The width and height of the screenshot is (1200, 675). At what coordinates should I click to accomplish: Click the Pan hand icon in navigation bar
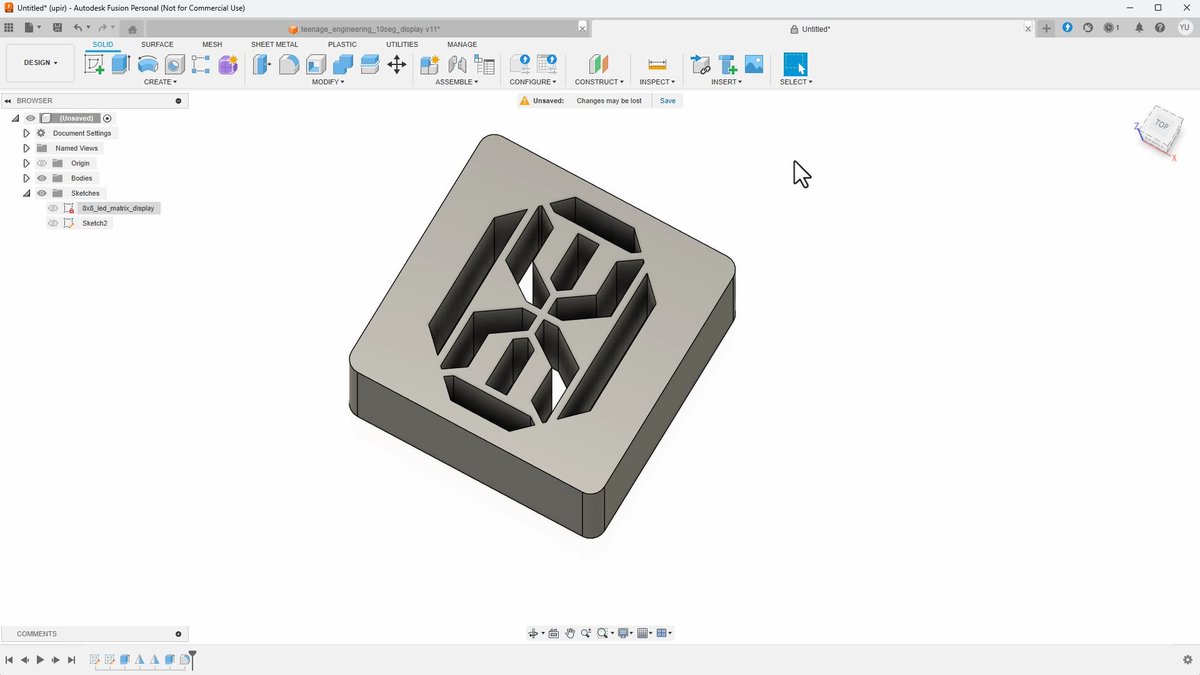570,633
